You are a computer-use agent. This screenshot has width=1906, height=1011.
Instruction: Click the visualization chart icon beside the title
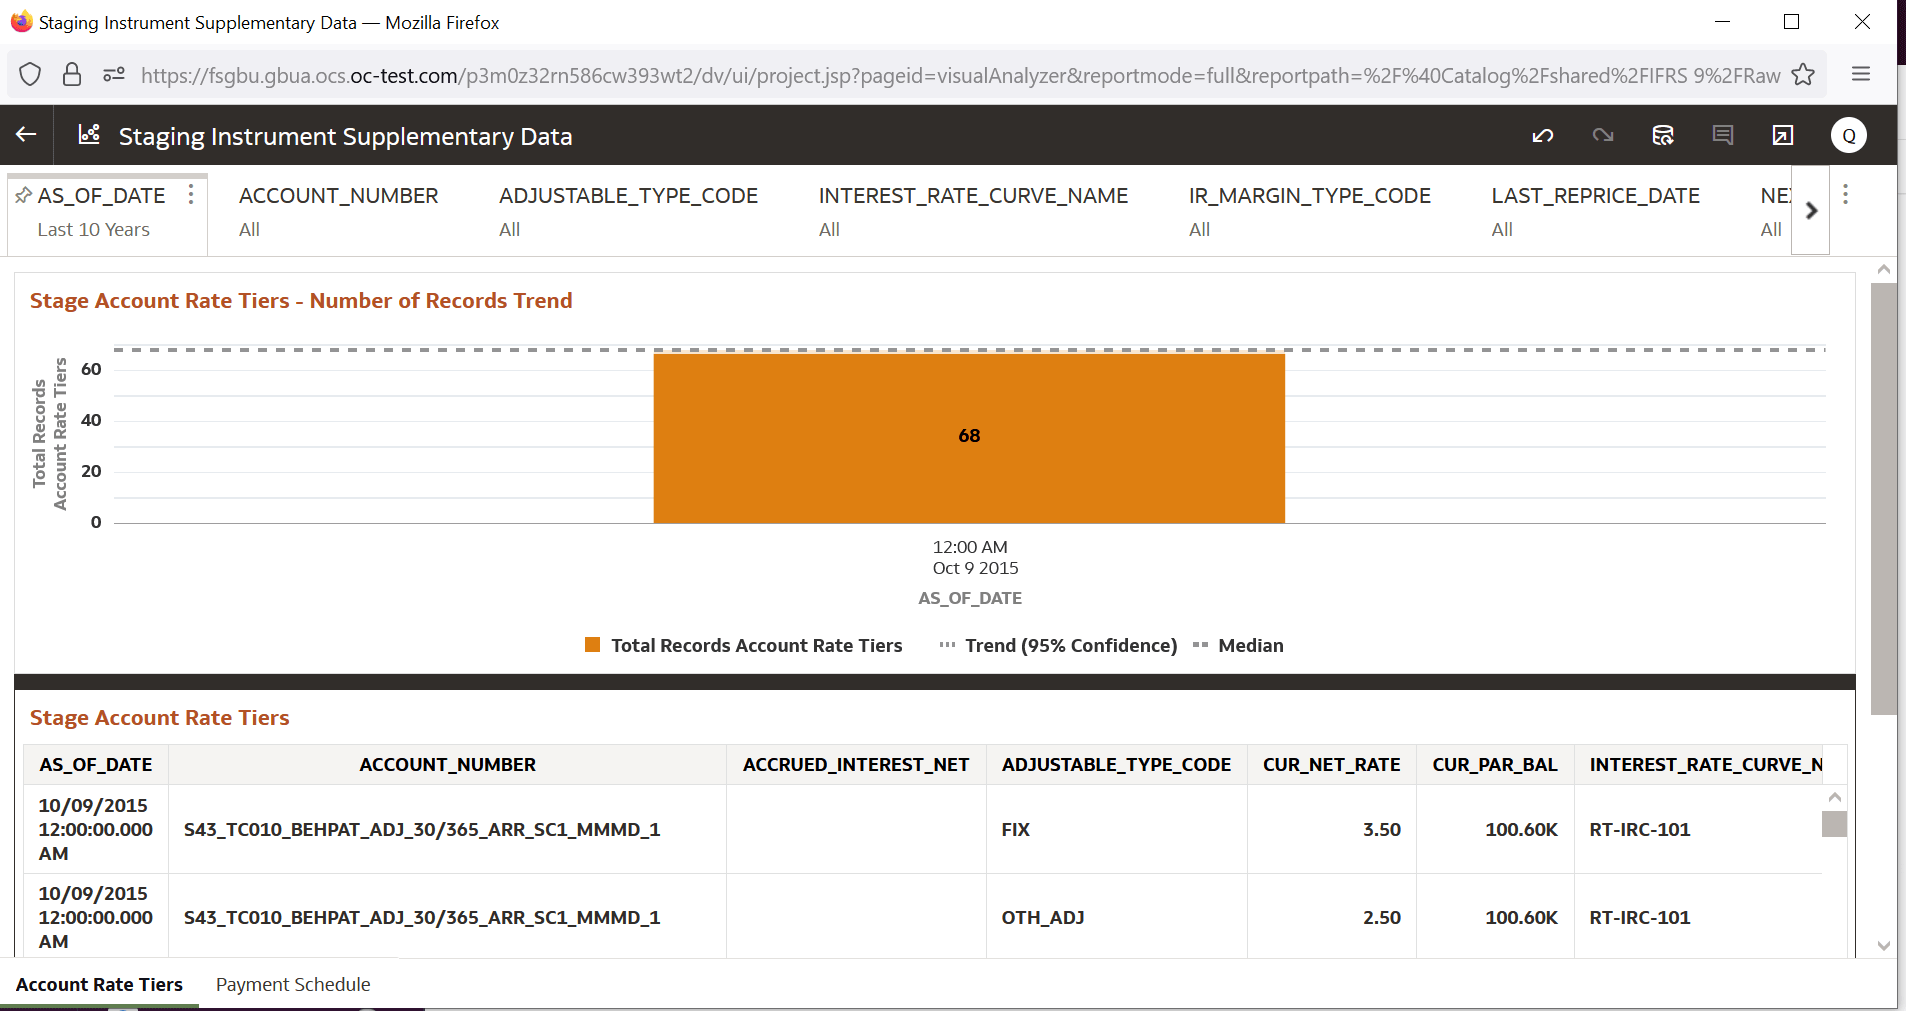tap(88, 135)
